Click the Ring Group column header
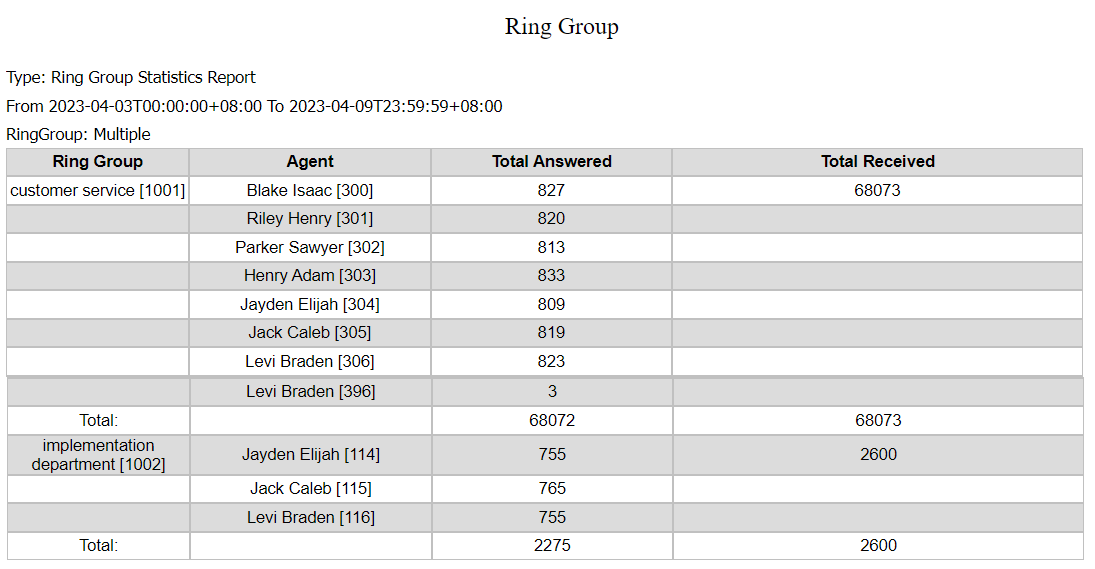The width and height of the screenshot is (1095, 569). click(x=98, y=162)
